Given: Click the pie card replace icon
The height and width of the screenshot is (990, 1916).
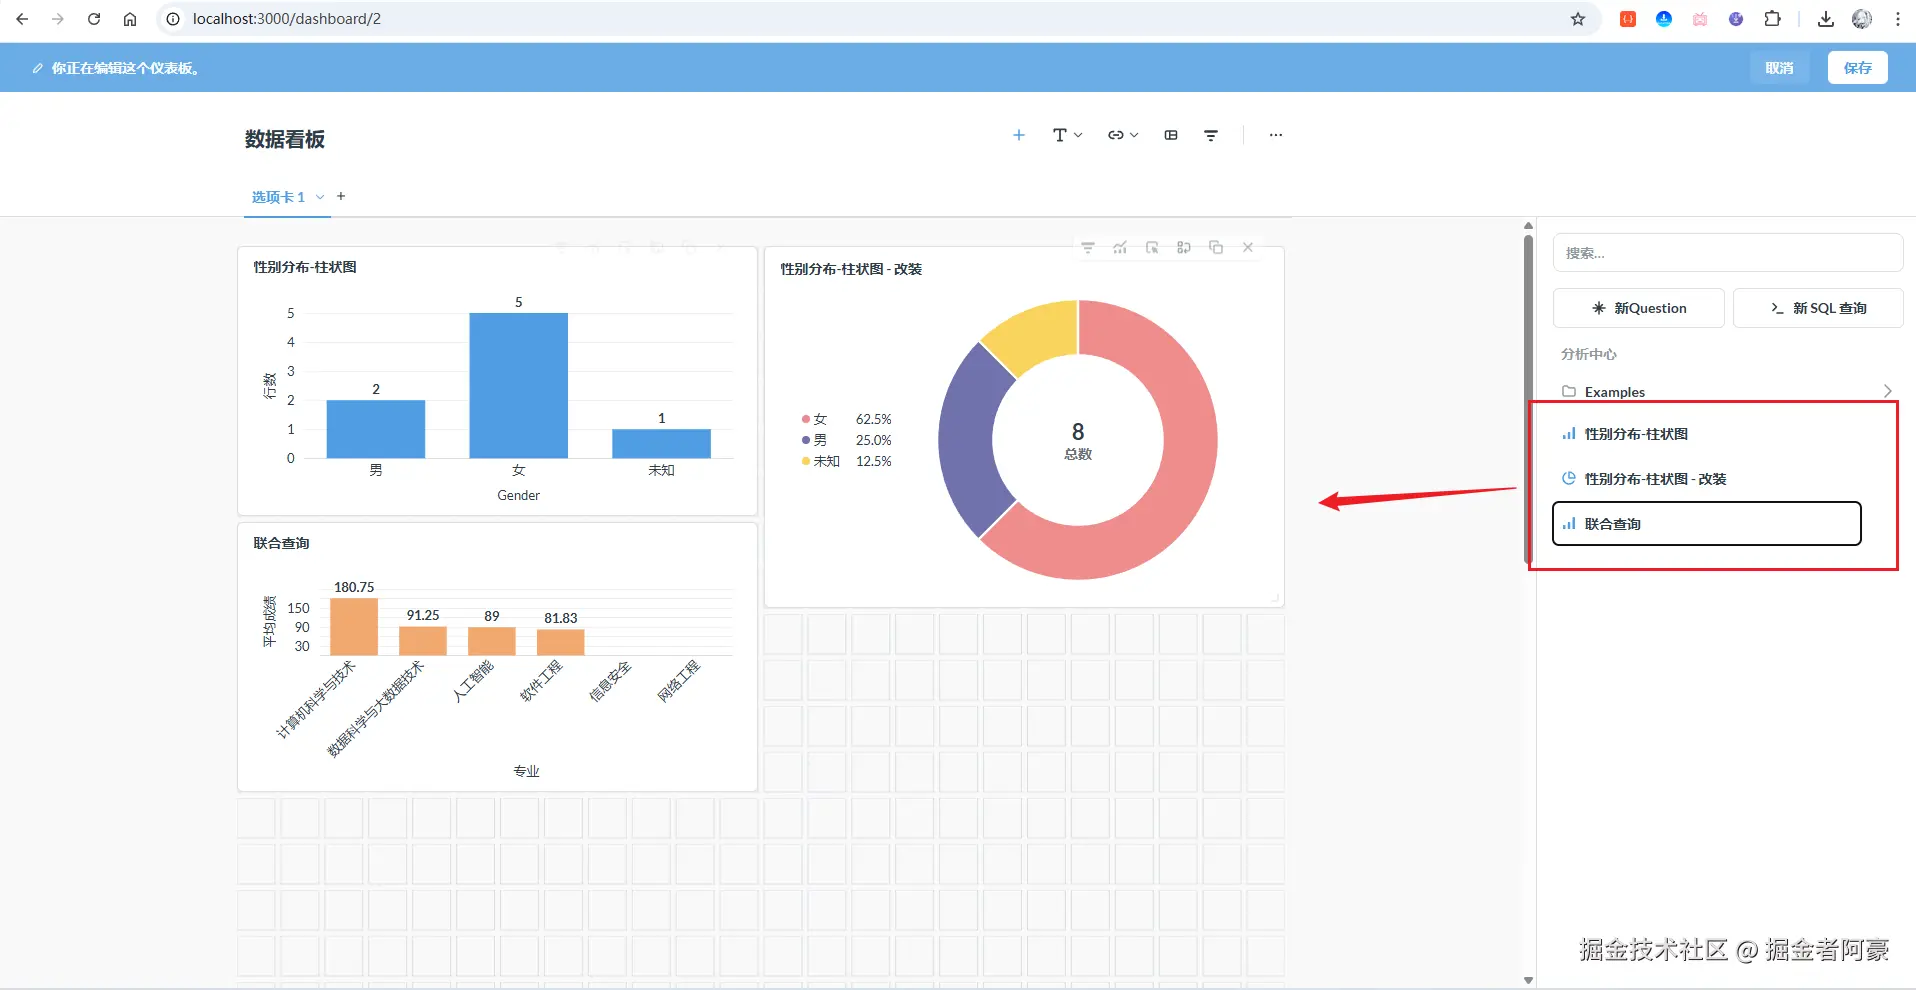Looking at the screenshot, I should (1184, 247).
